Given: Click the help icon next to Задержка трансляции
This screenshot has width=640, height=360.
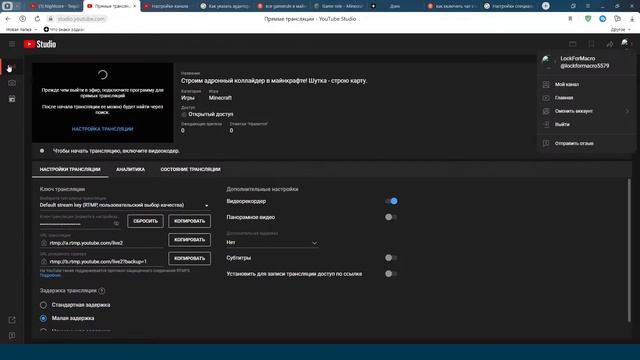Looking at the screenshot, I should pos(102,291).
